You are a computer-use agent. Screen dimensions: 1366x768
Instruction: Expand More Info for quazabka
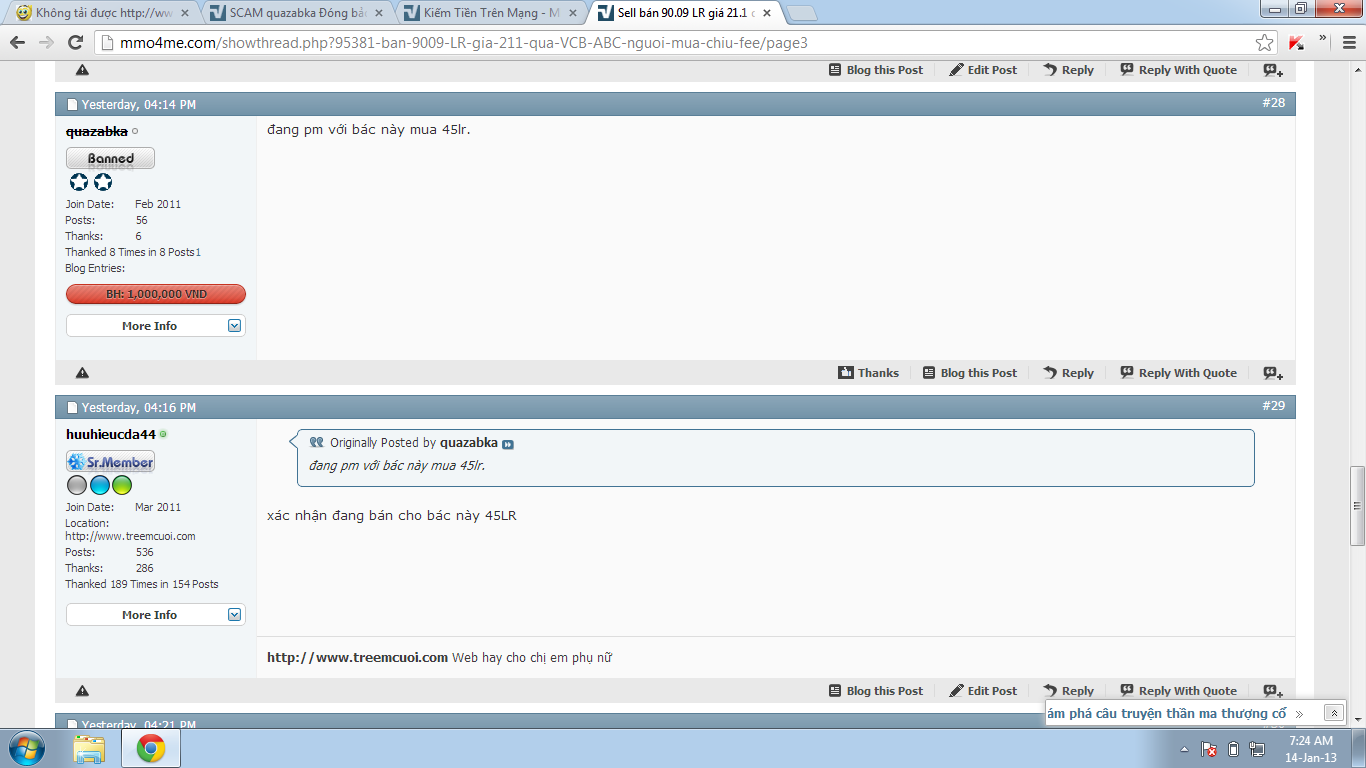(155, 326)
